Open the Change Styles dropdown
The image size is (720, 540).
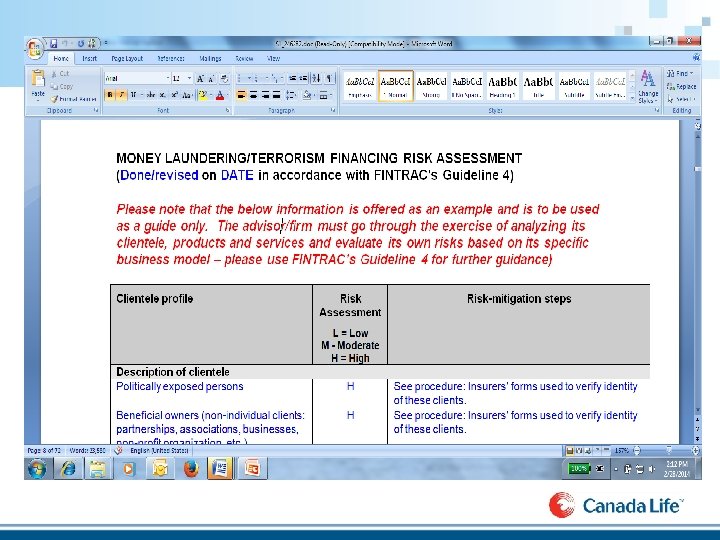(648, 87)
